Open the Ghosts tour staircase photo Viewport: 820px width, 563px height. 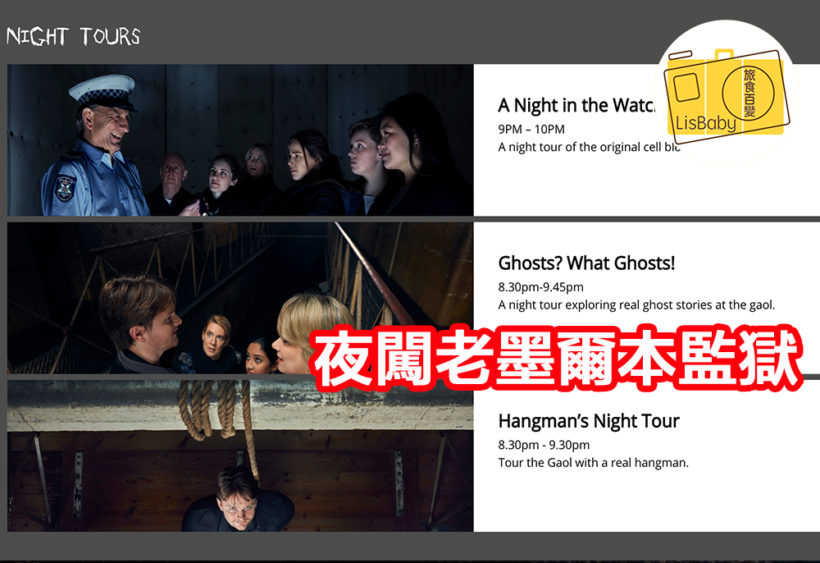[x=240, y=298]
